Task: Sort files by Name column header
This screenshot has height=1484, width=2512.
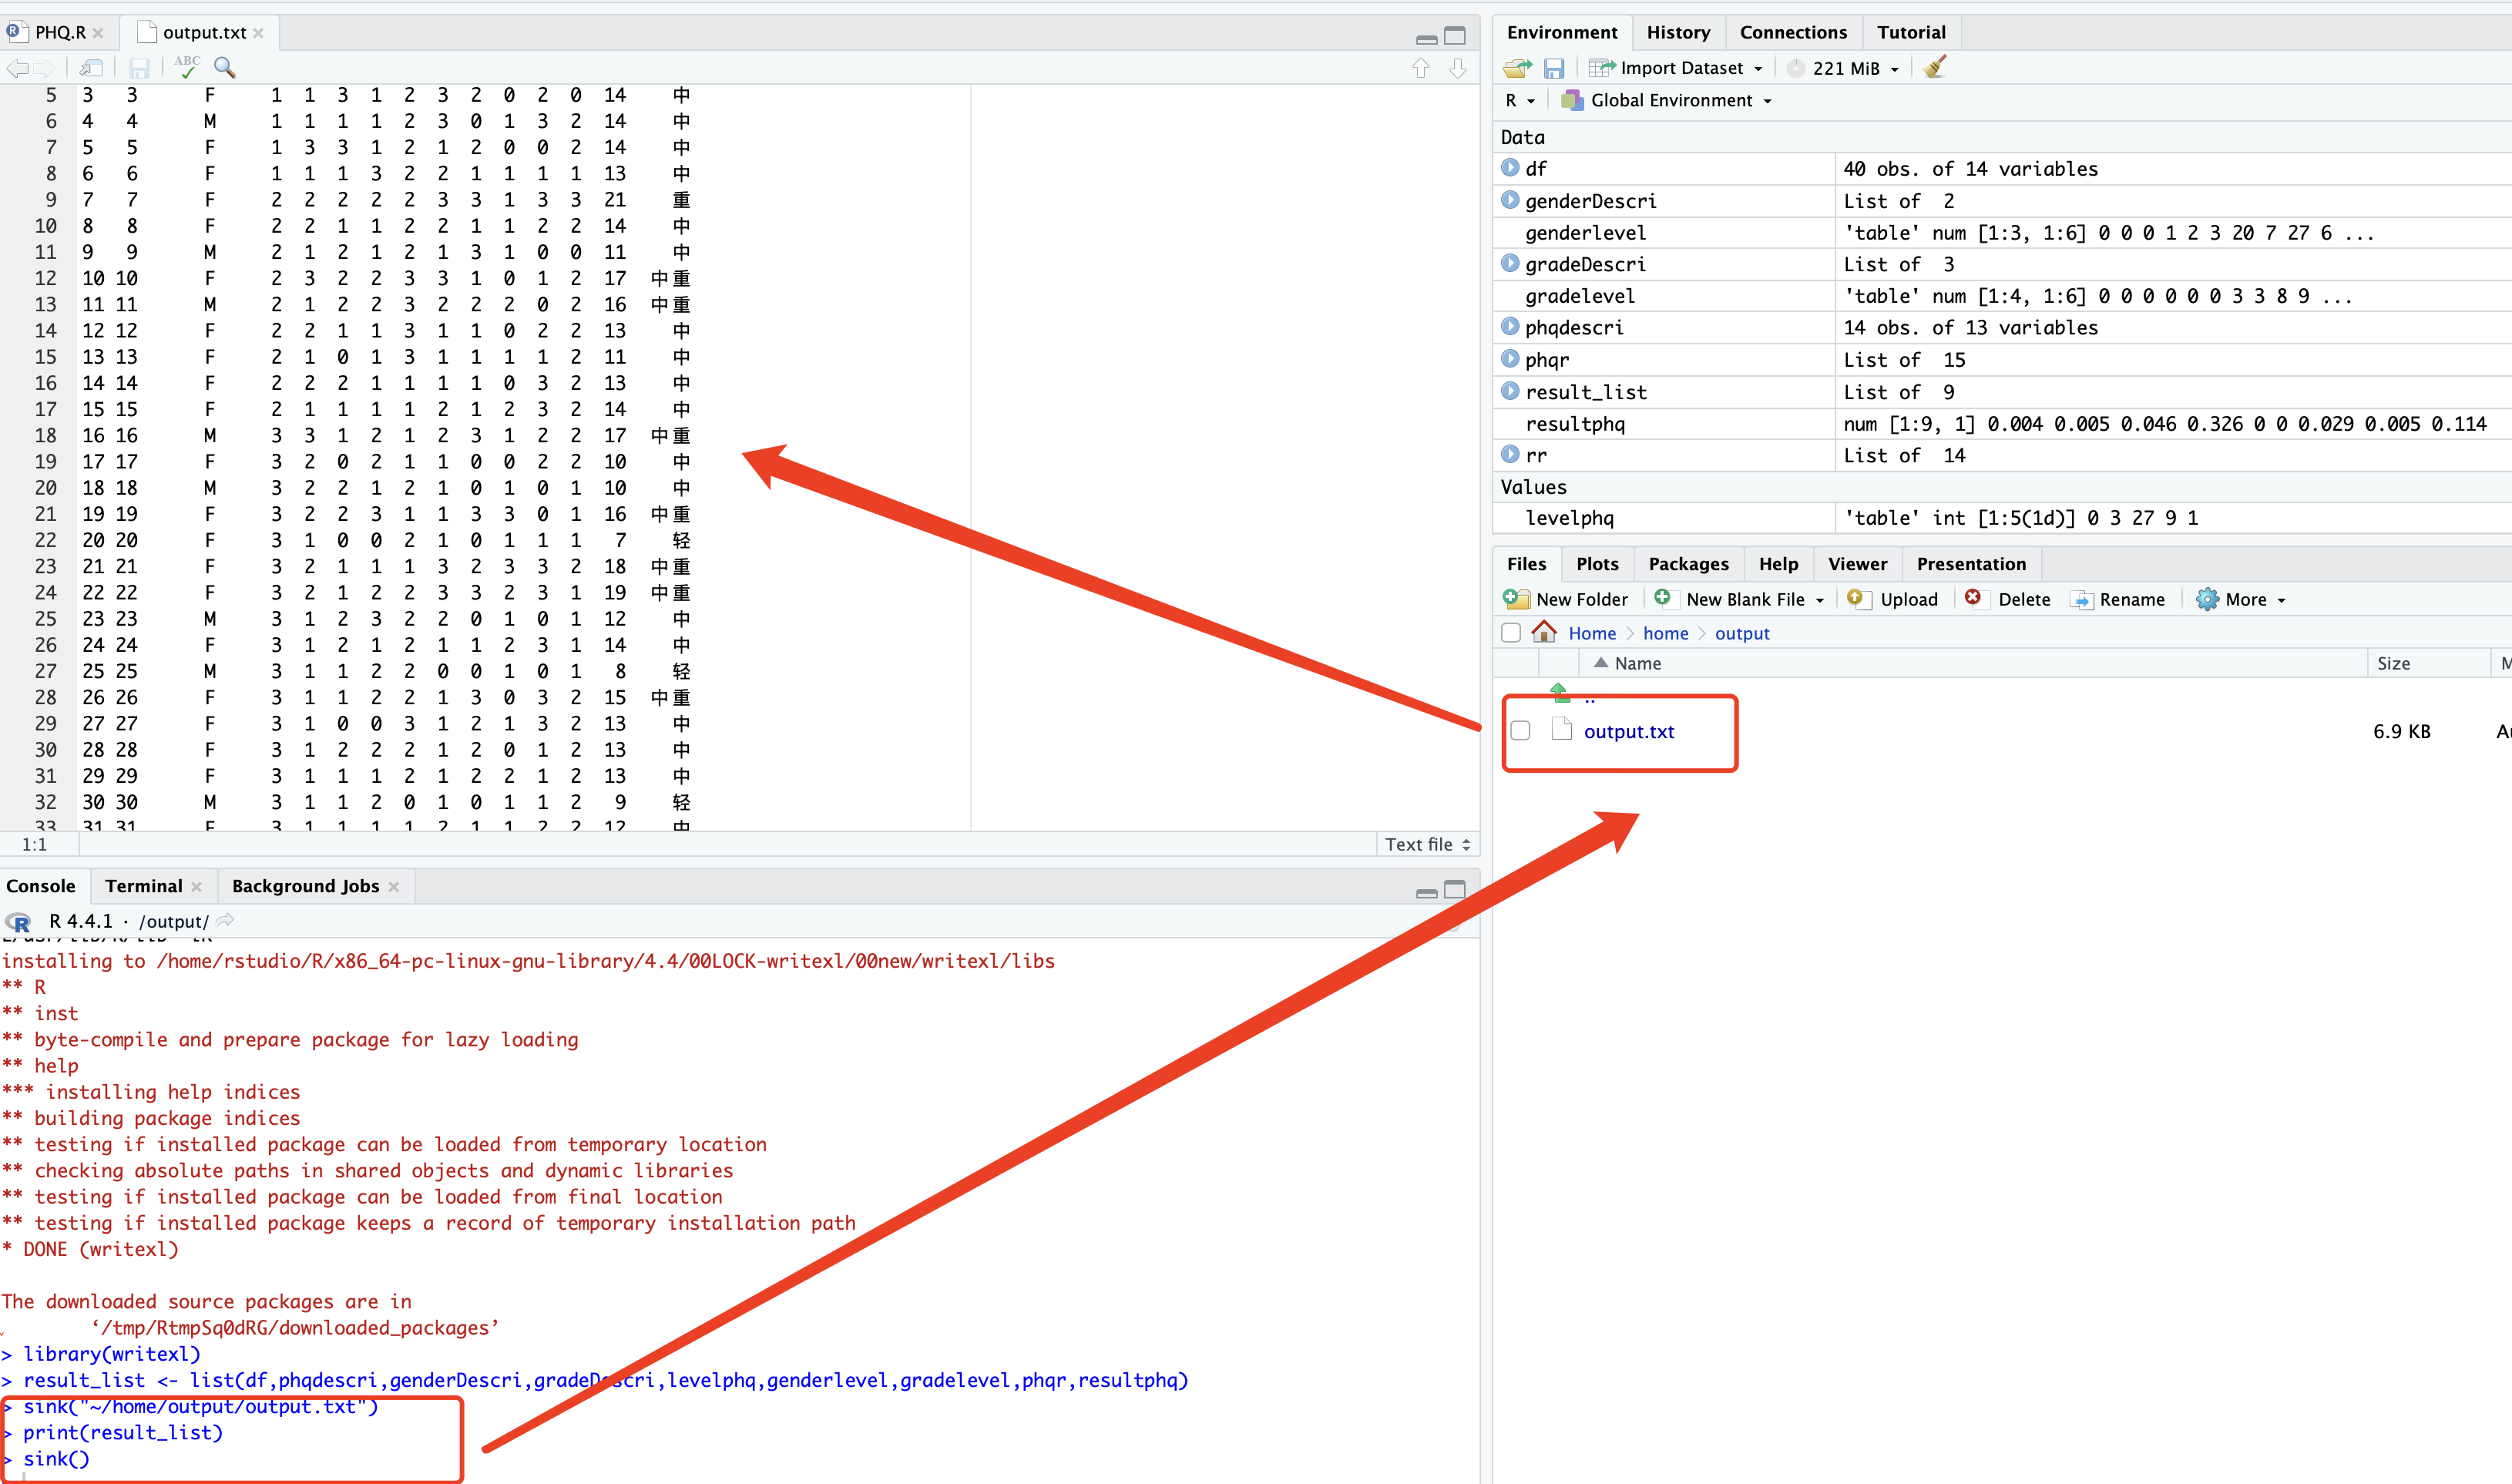Action: (1636, 663)
